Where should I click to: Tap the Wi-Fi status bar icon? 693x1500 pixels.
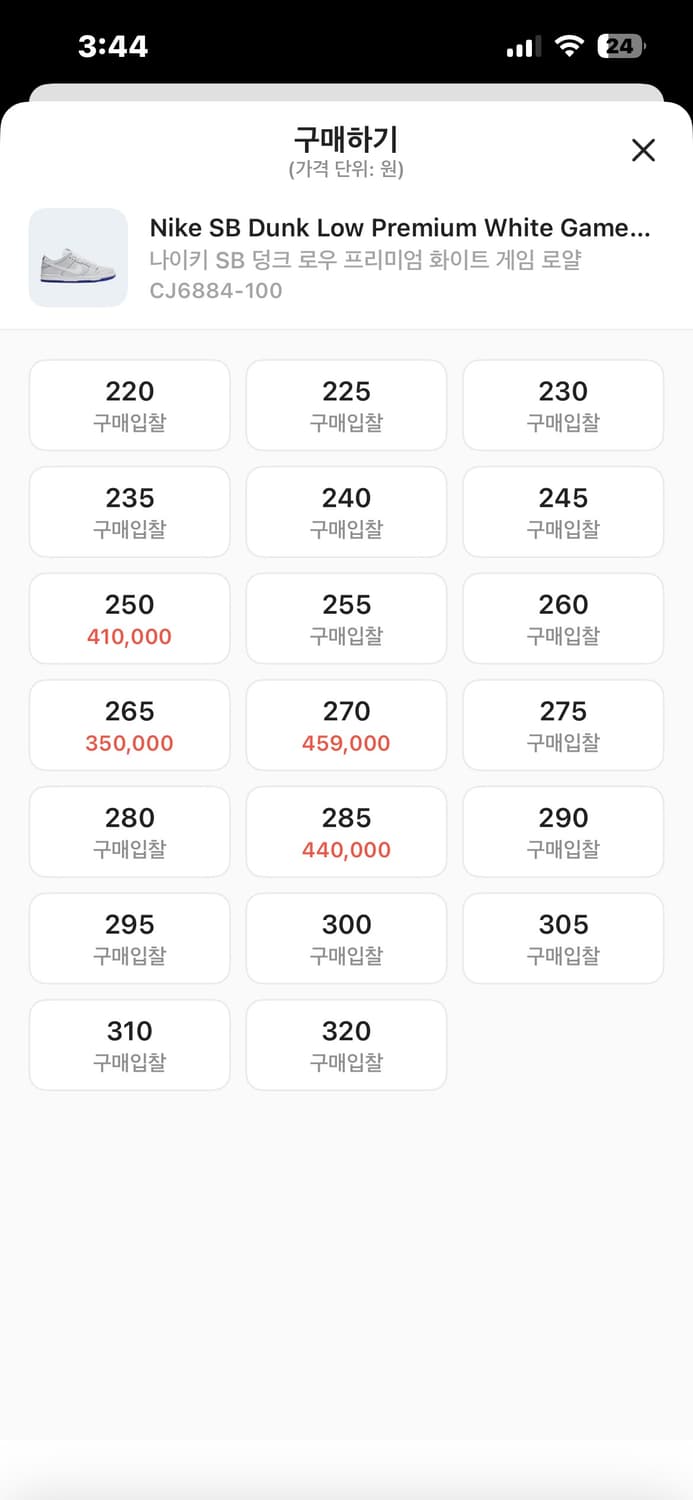tap(569, 46)
